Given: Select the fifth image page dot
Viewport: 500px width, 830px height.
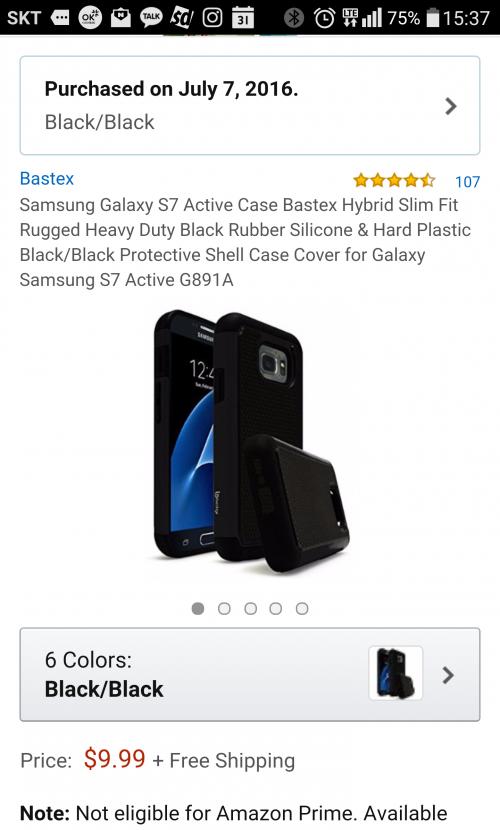Looking at the screenshot, I should point(302,609).
